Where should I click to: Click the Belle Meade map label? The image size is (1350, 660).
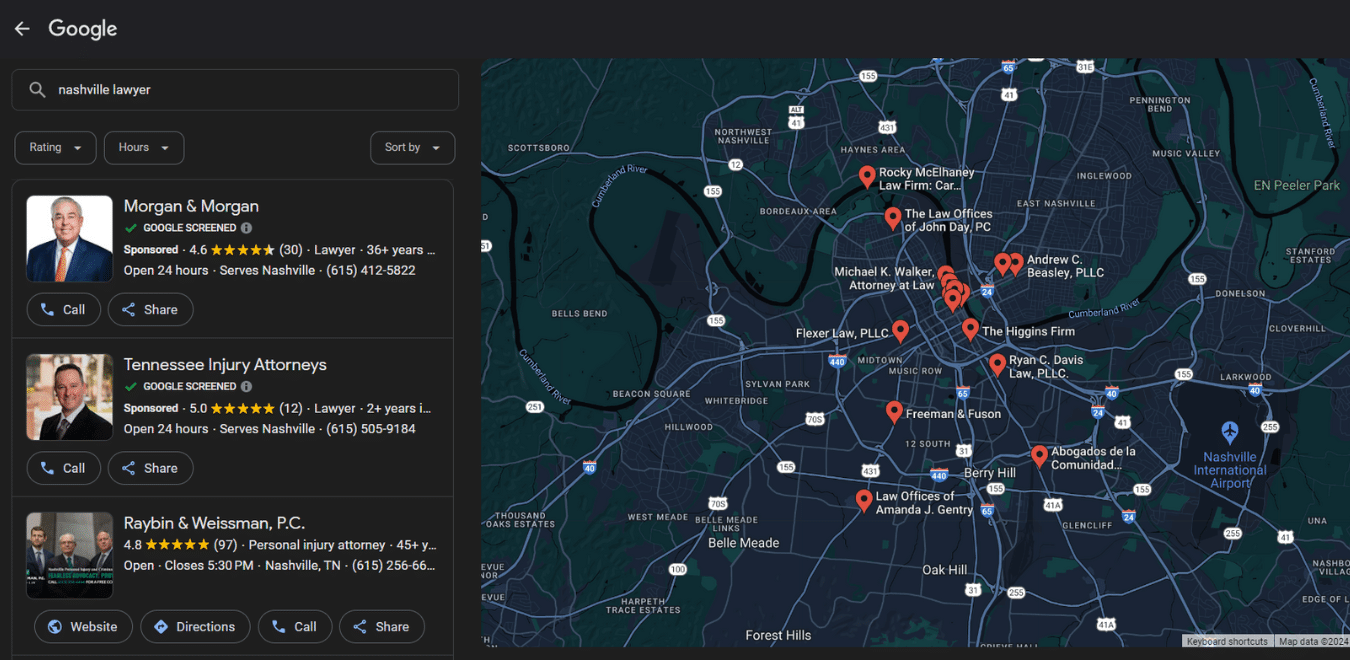point(743,543)
